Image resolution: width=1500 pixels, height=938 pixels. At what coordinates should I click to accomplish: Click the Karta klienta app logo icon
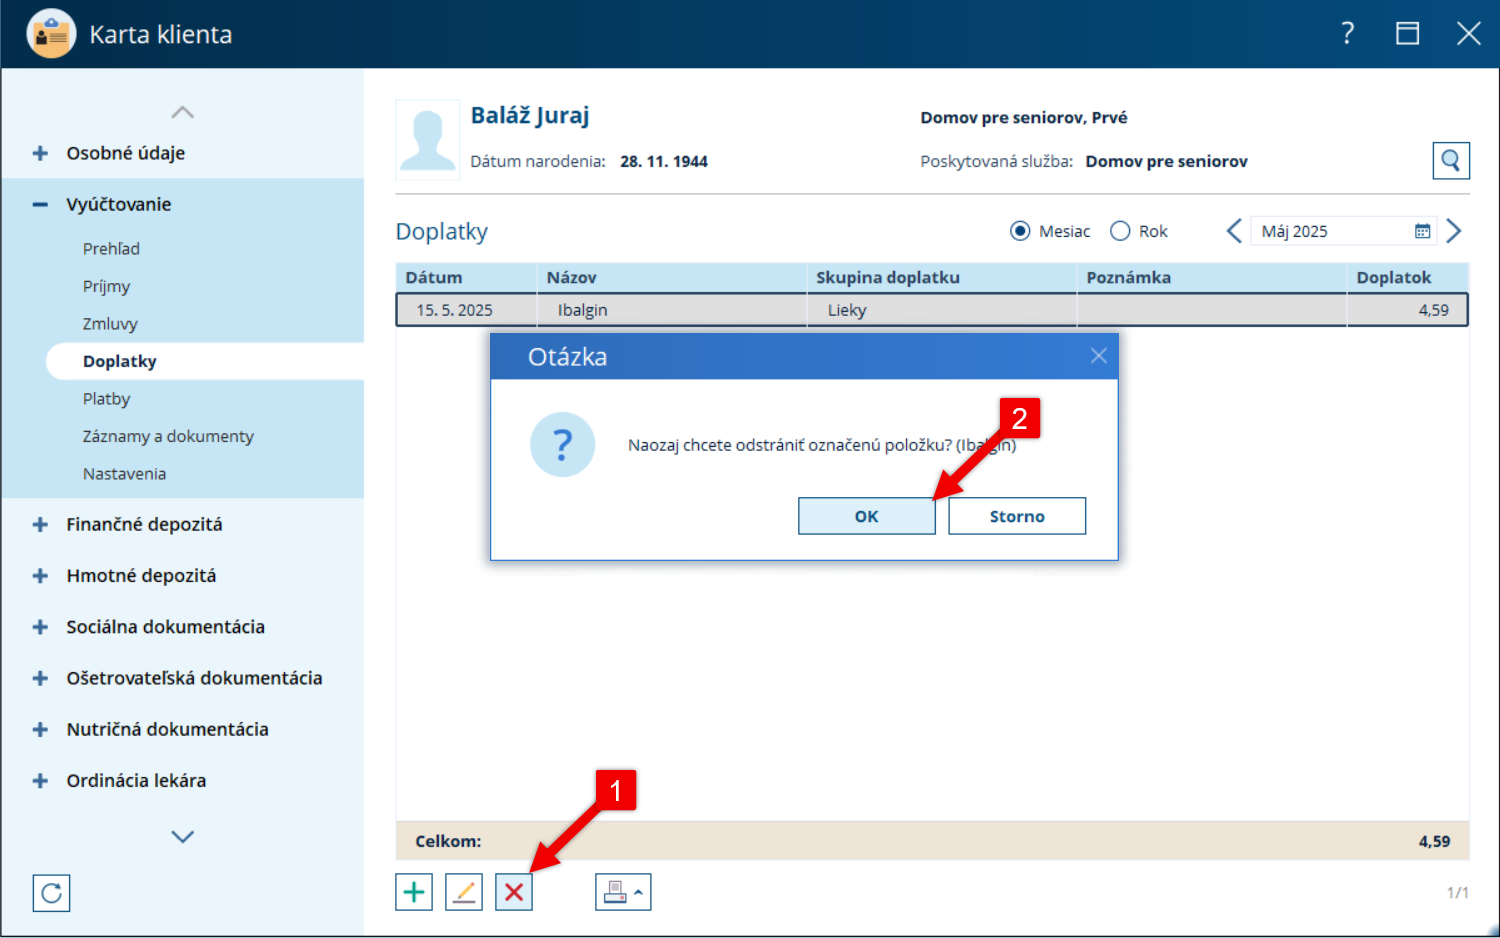click(51, 34)
